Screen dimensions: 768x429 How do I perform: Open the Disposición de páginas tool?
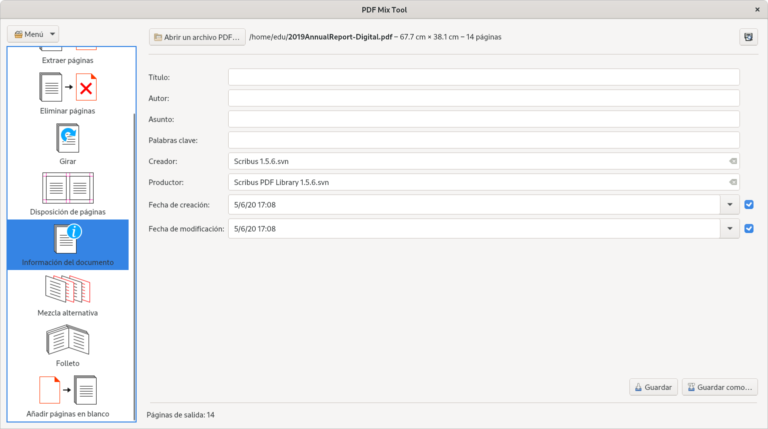pos(68,194)
